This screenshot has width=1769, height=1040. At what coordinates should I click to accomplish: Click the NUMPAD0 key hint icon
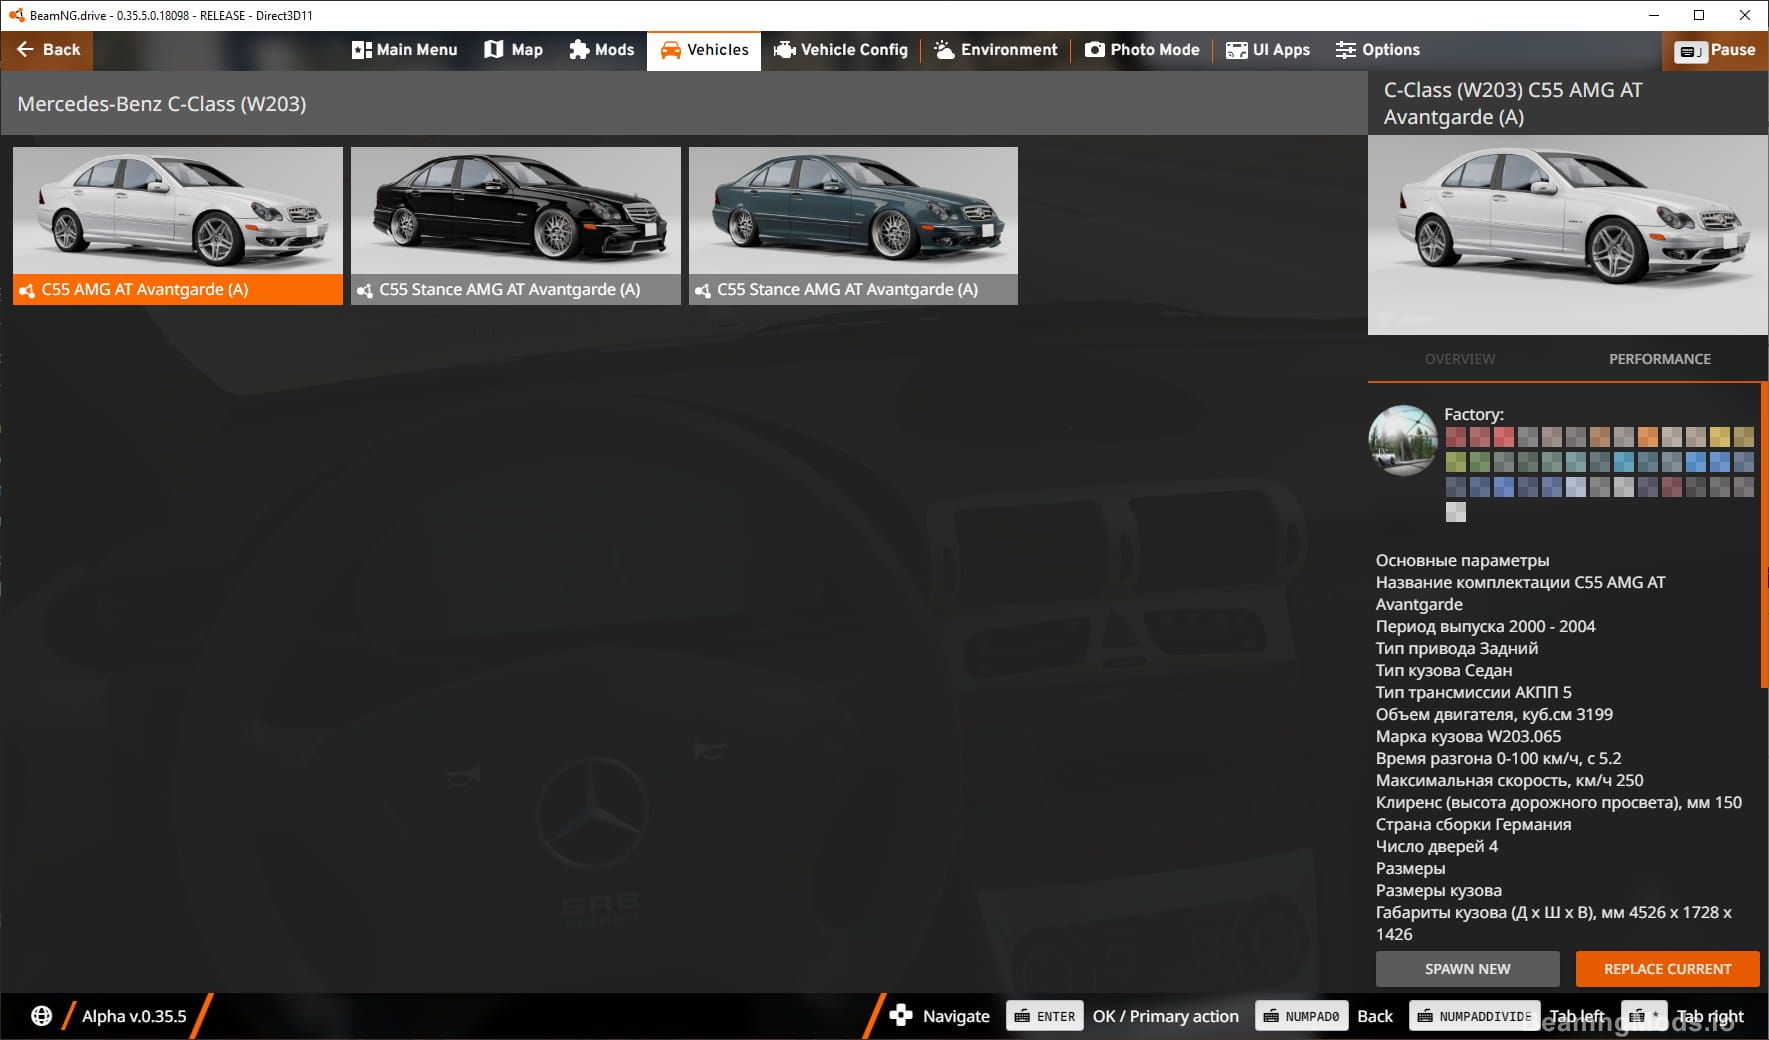coord(1301,1016)
